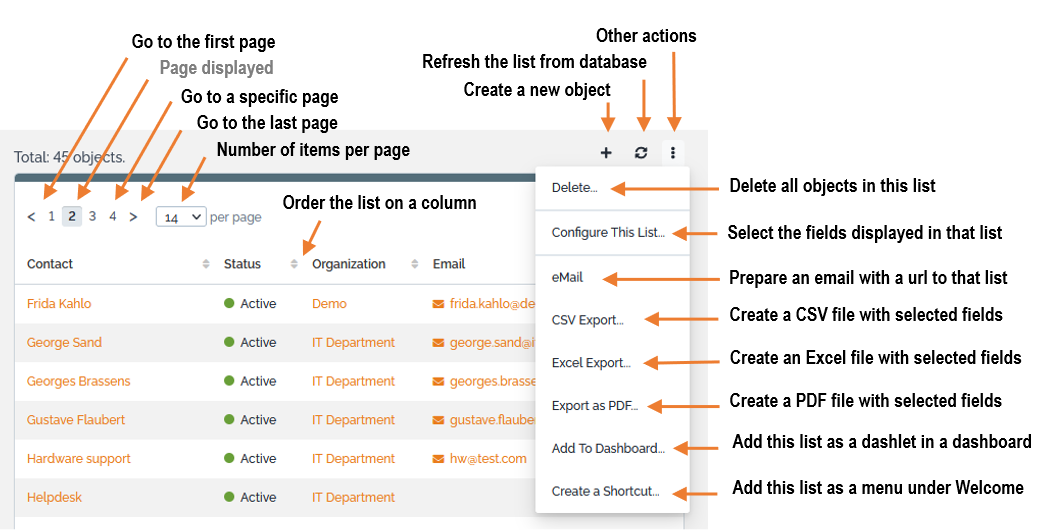Viewport: 1048px width, 531px height.
Task: Open the items per page dropdown
Action: tap(180, 216)
